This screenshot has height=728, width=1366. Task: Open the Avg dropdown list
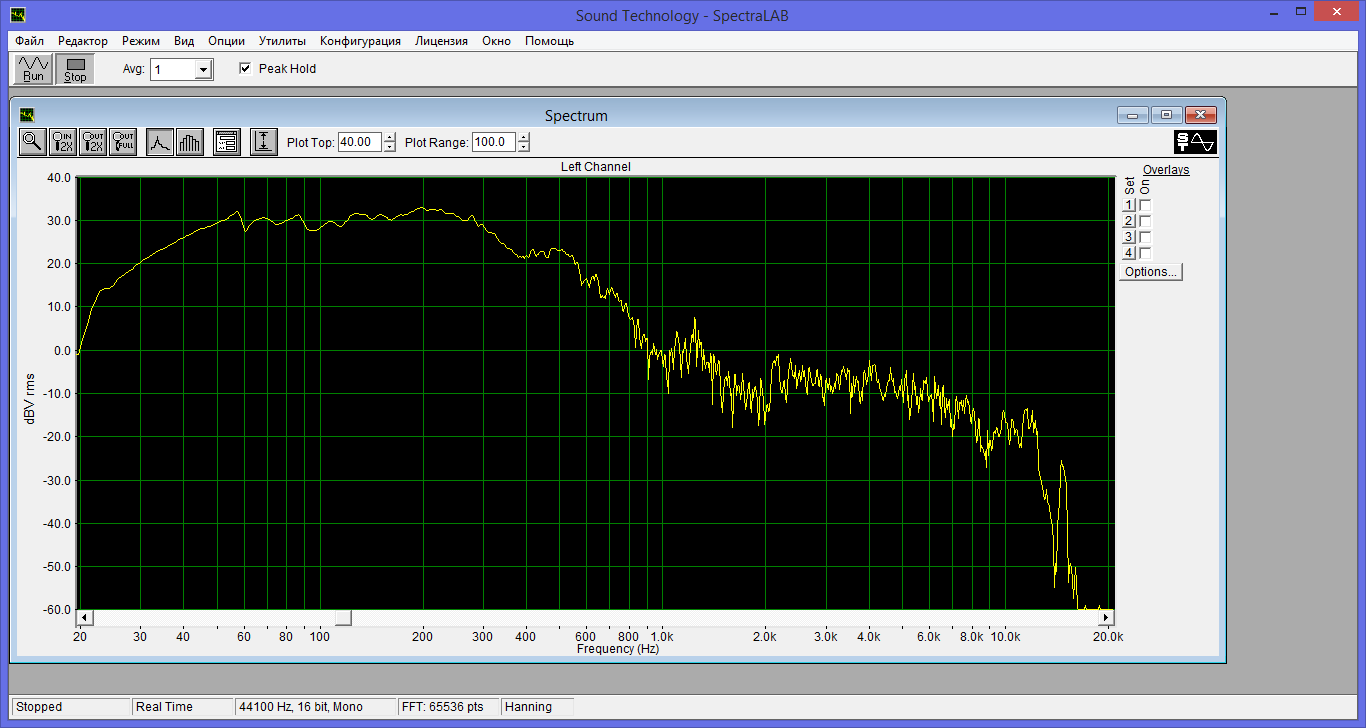pos(203,70)
